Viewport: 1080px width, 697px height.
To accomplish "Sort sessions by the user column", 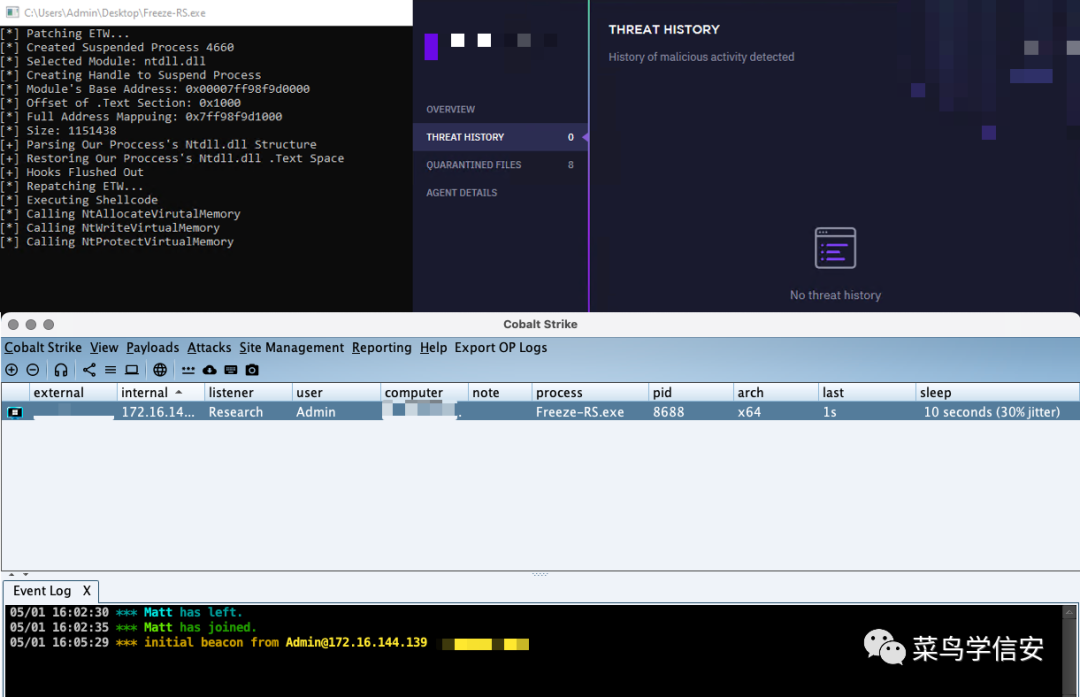I will pyautogui.click(x=336, y=393).
